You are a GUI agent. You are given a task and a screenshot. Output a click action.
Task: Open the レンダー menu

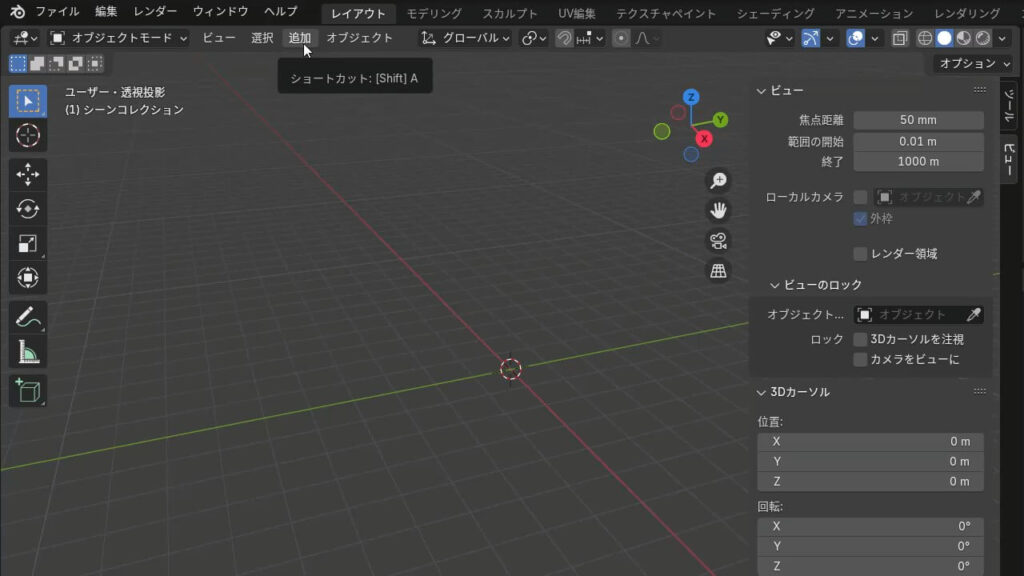[155, 12]
